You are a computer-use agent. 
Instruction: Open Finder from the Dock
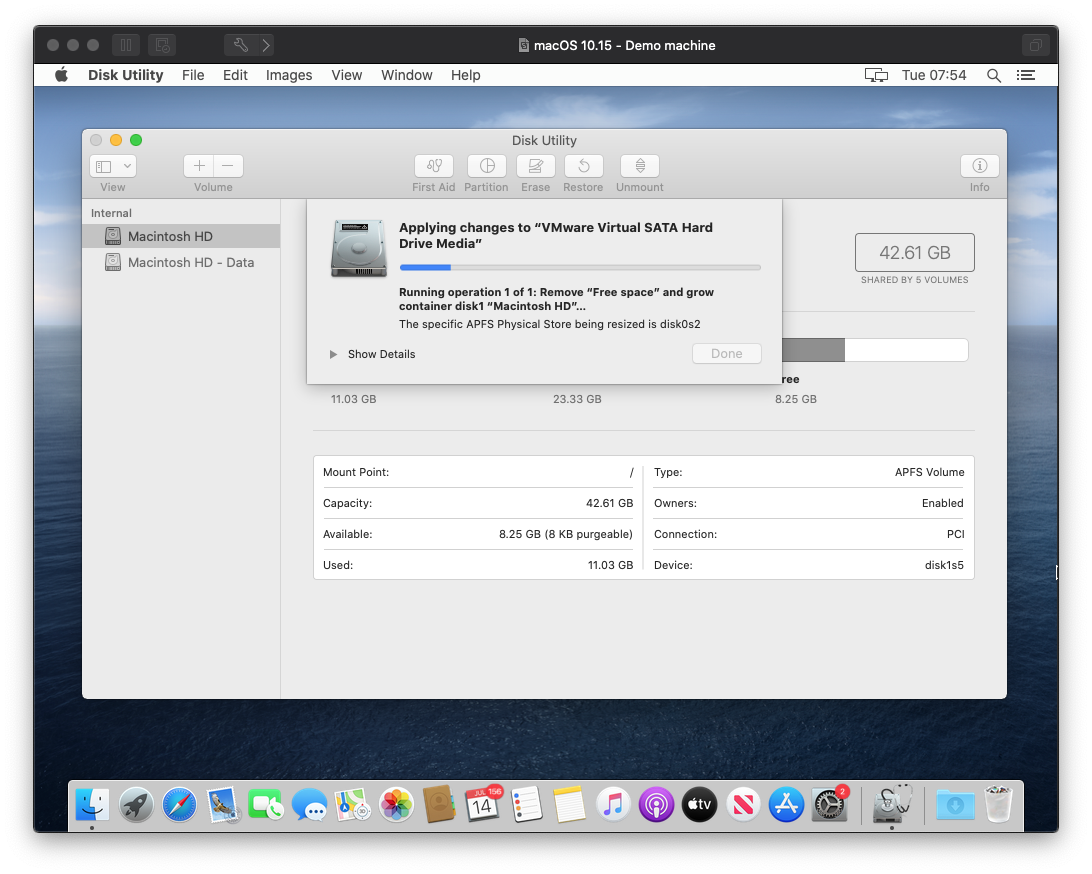(x=92, y=805)
